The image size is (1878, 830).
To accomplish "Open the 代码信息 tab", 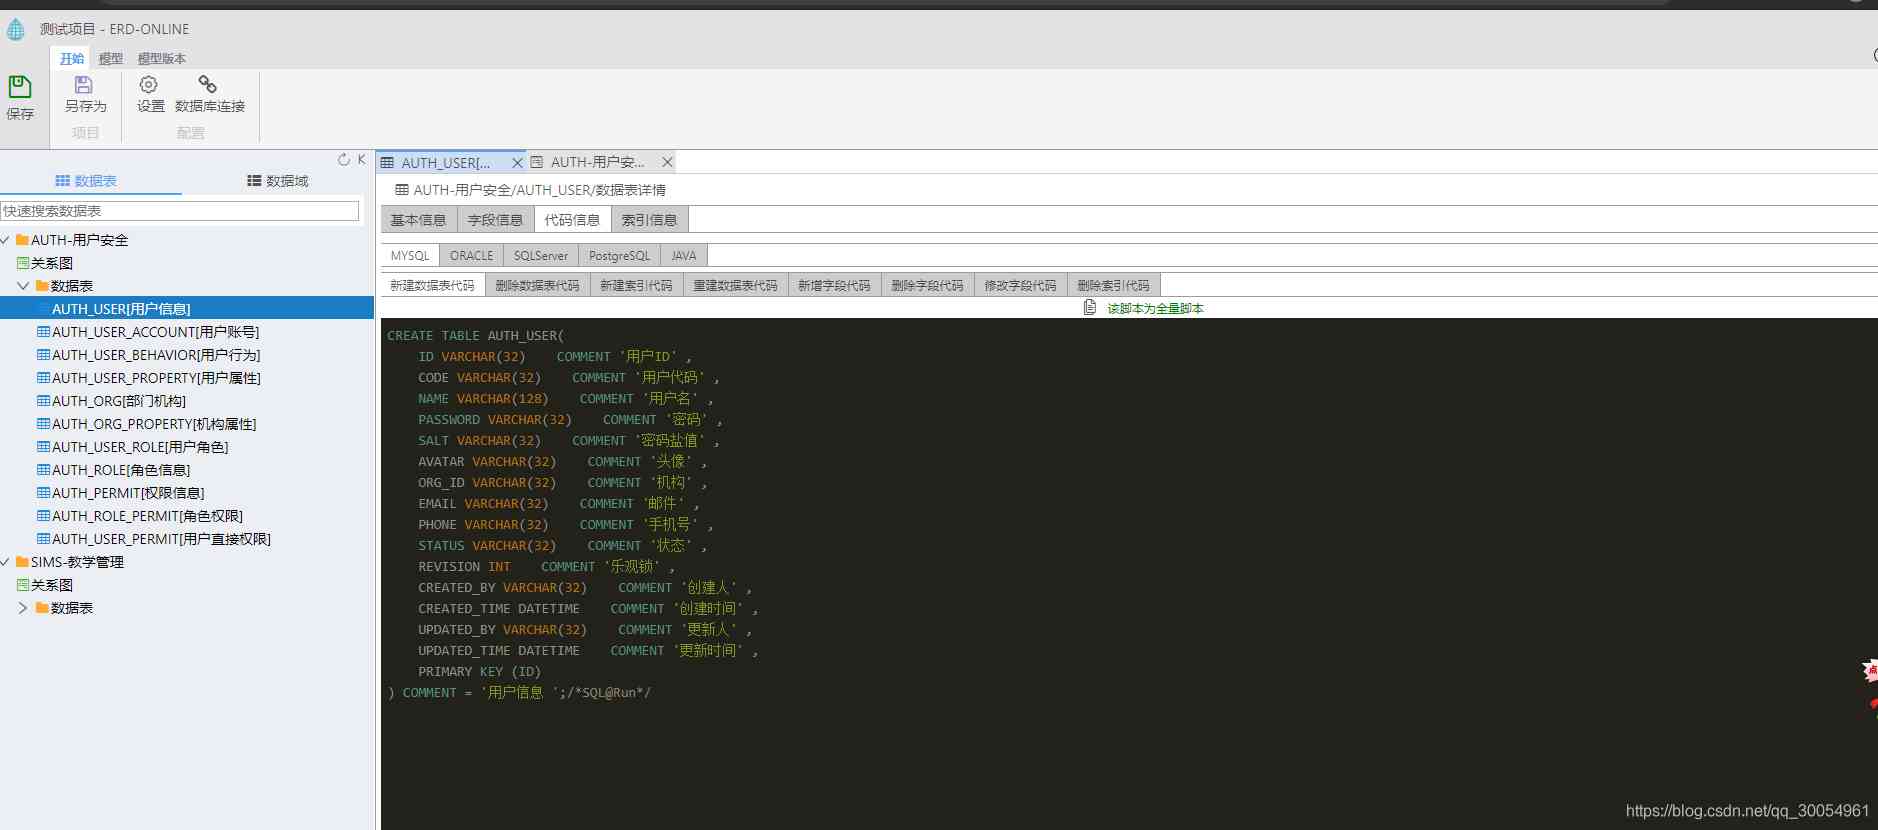I will pos(573,220).
